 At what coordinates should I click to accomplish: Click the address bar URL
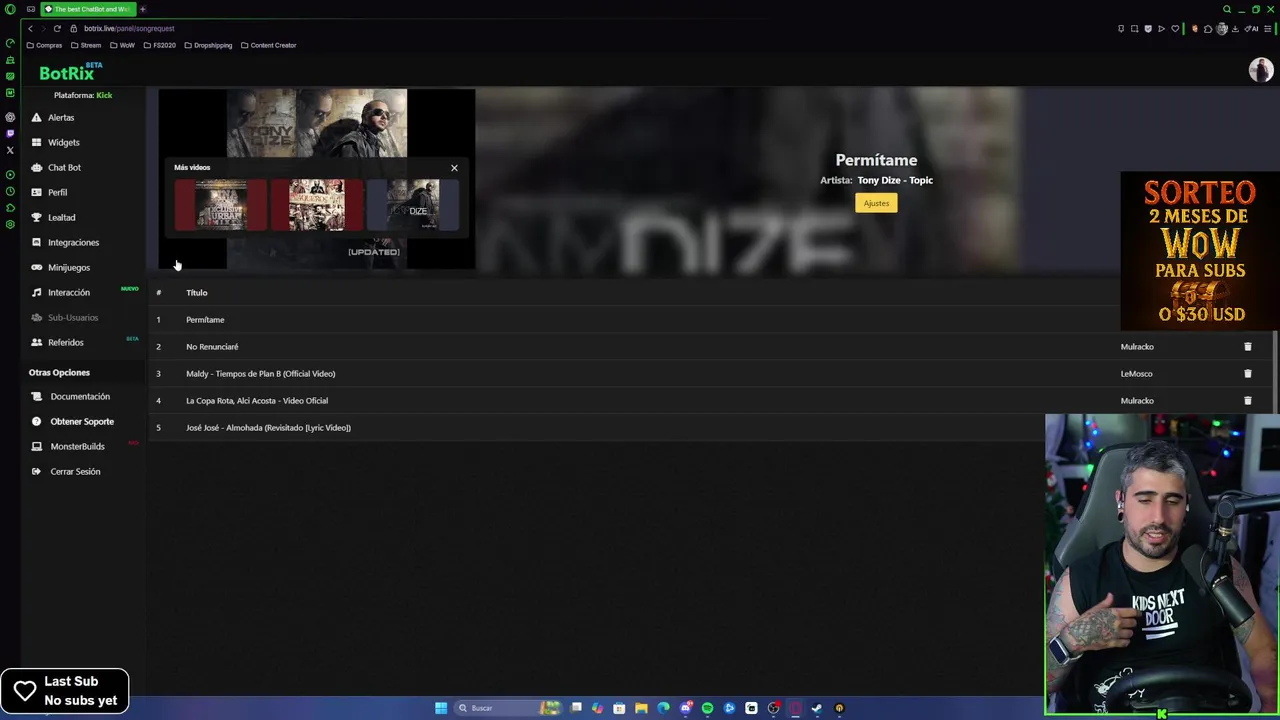coord(129,28)
